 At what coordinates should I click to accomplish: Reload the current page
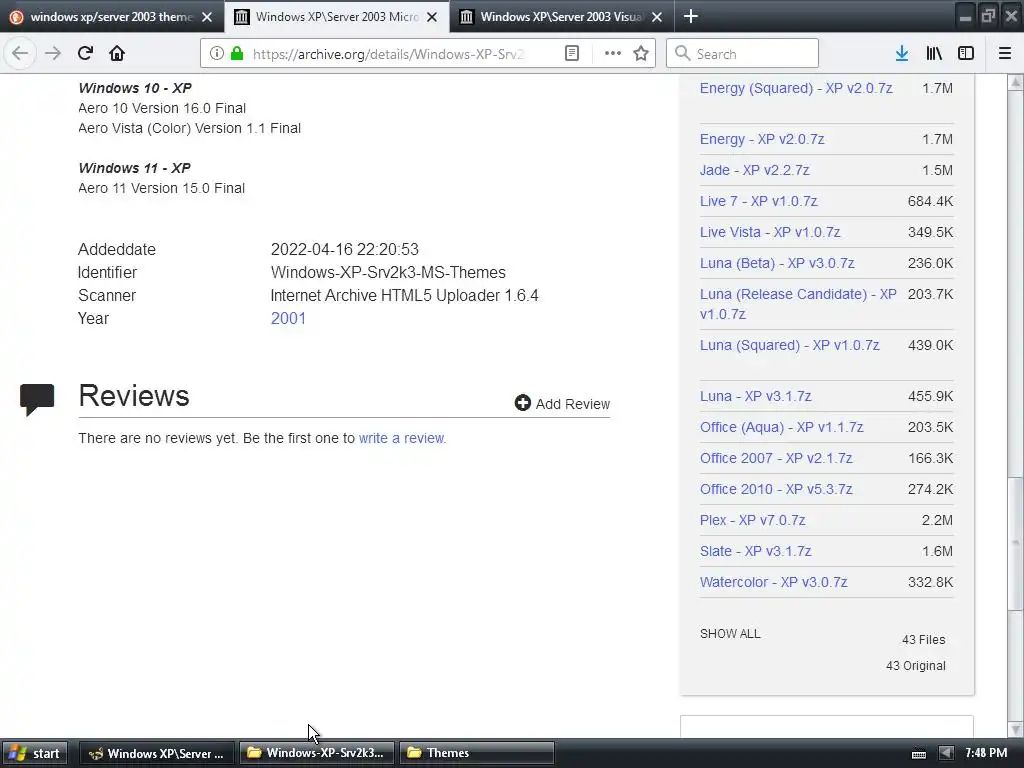(85, 54)
